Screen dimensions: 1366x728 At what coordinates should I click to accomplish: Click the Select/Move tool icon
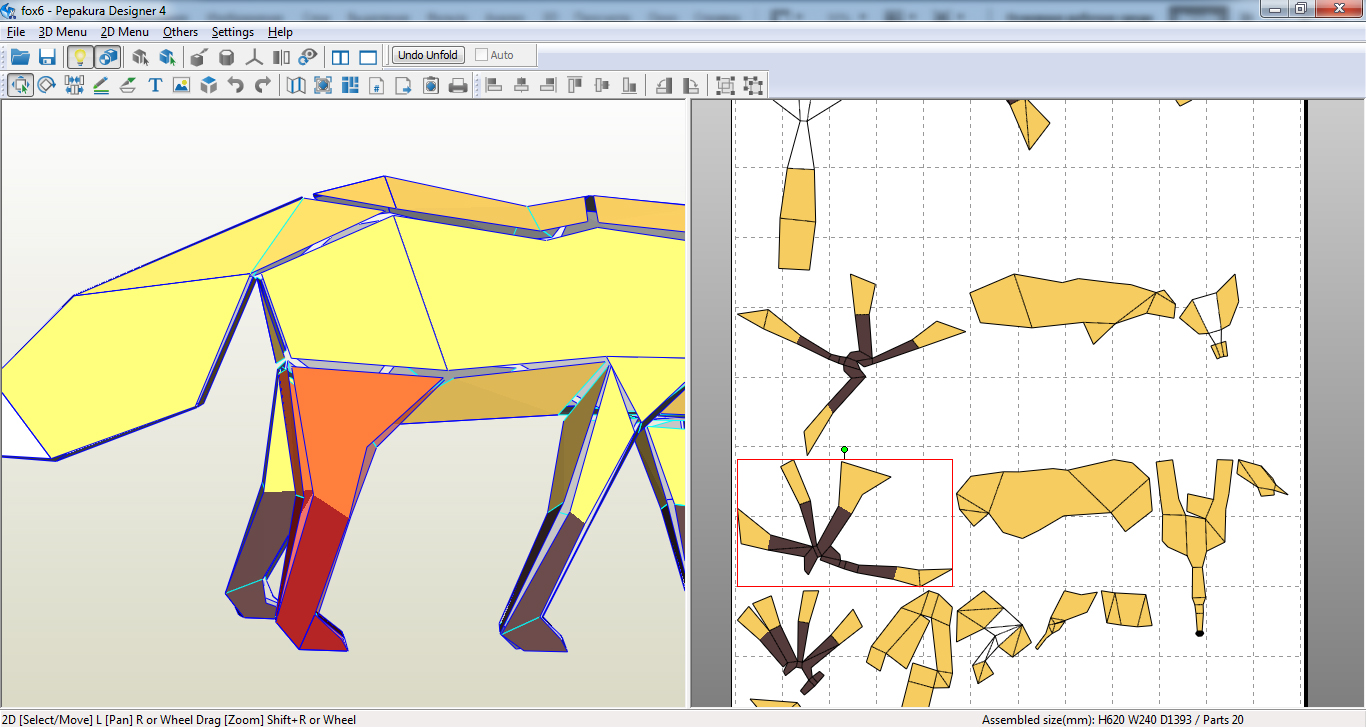pos(20,86)
